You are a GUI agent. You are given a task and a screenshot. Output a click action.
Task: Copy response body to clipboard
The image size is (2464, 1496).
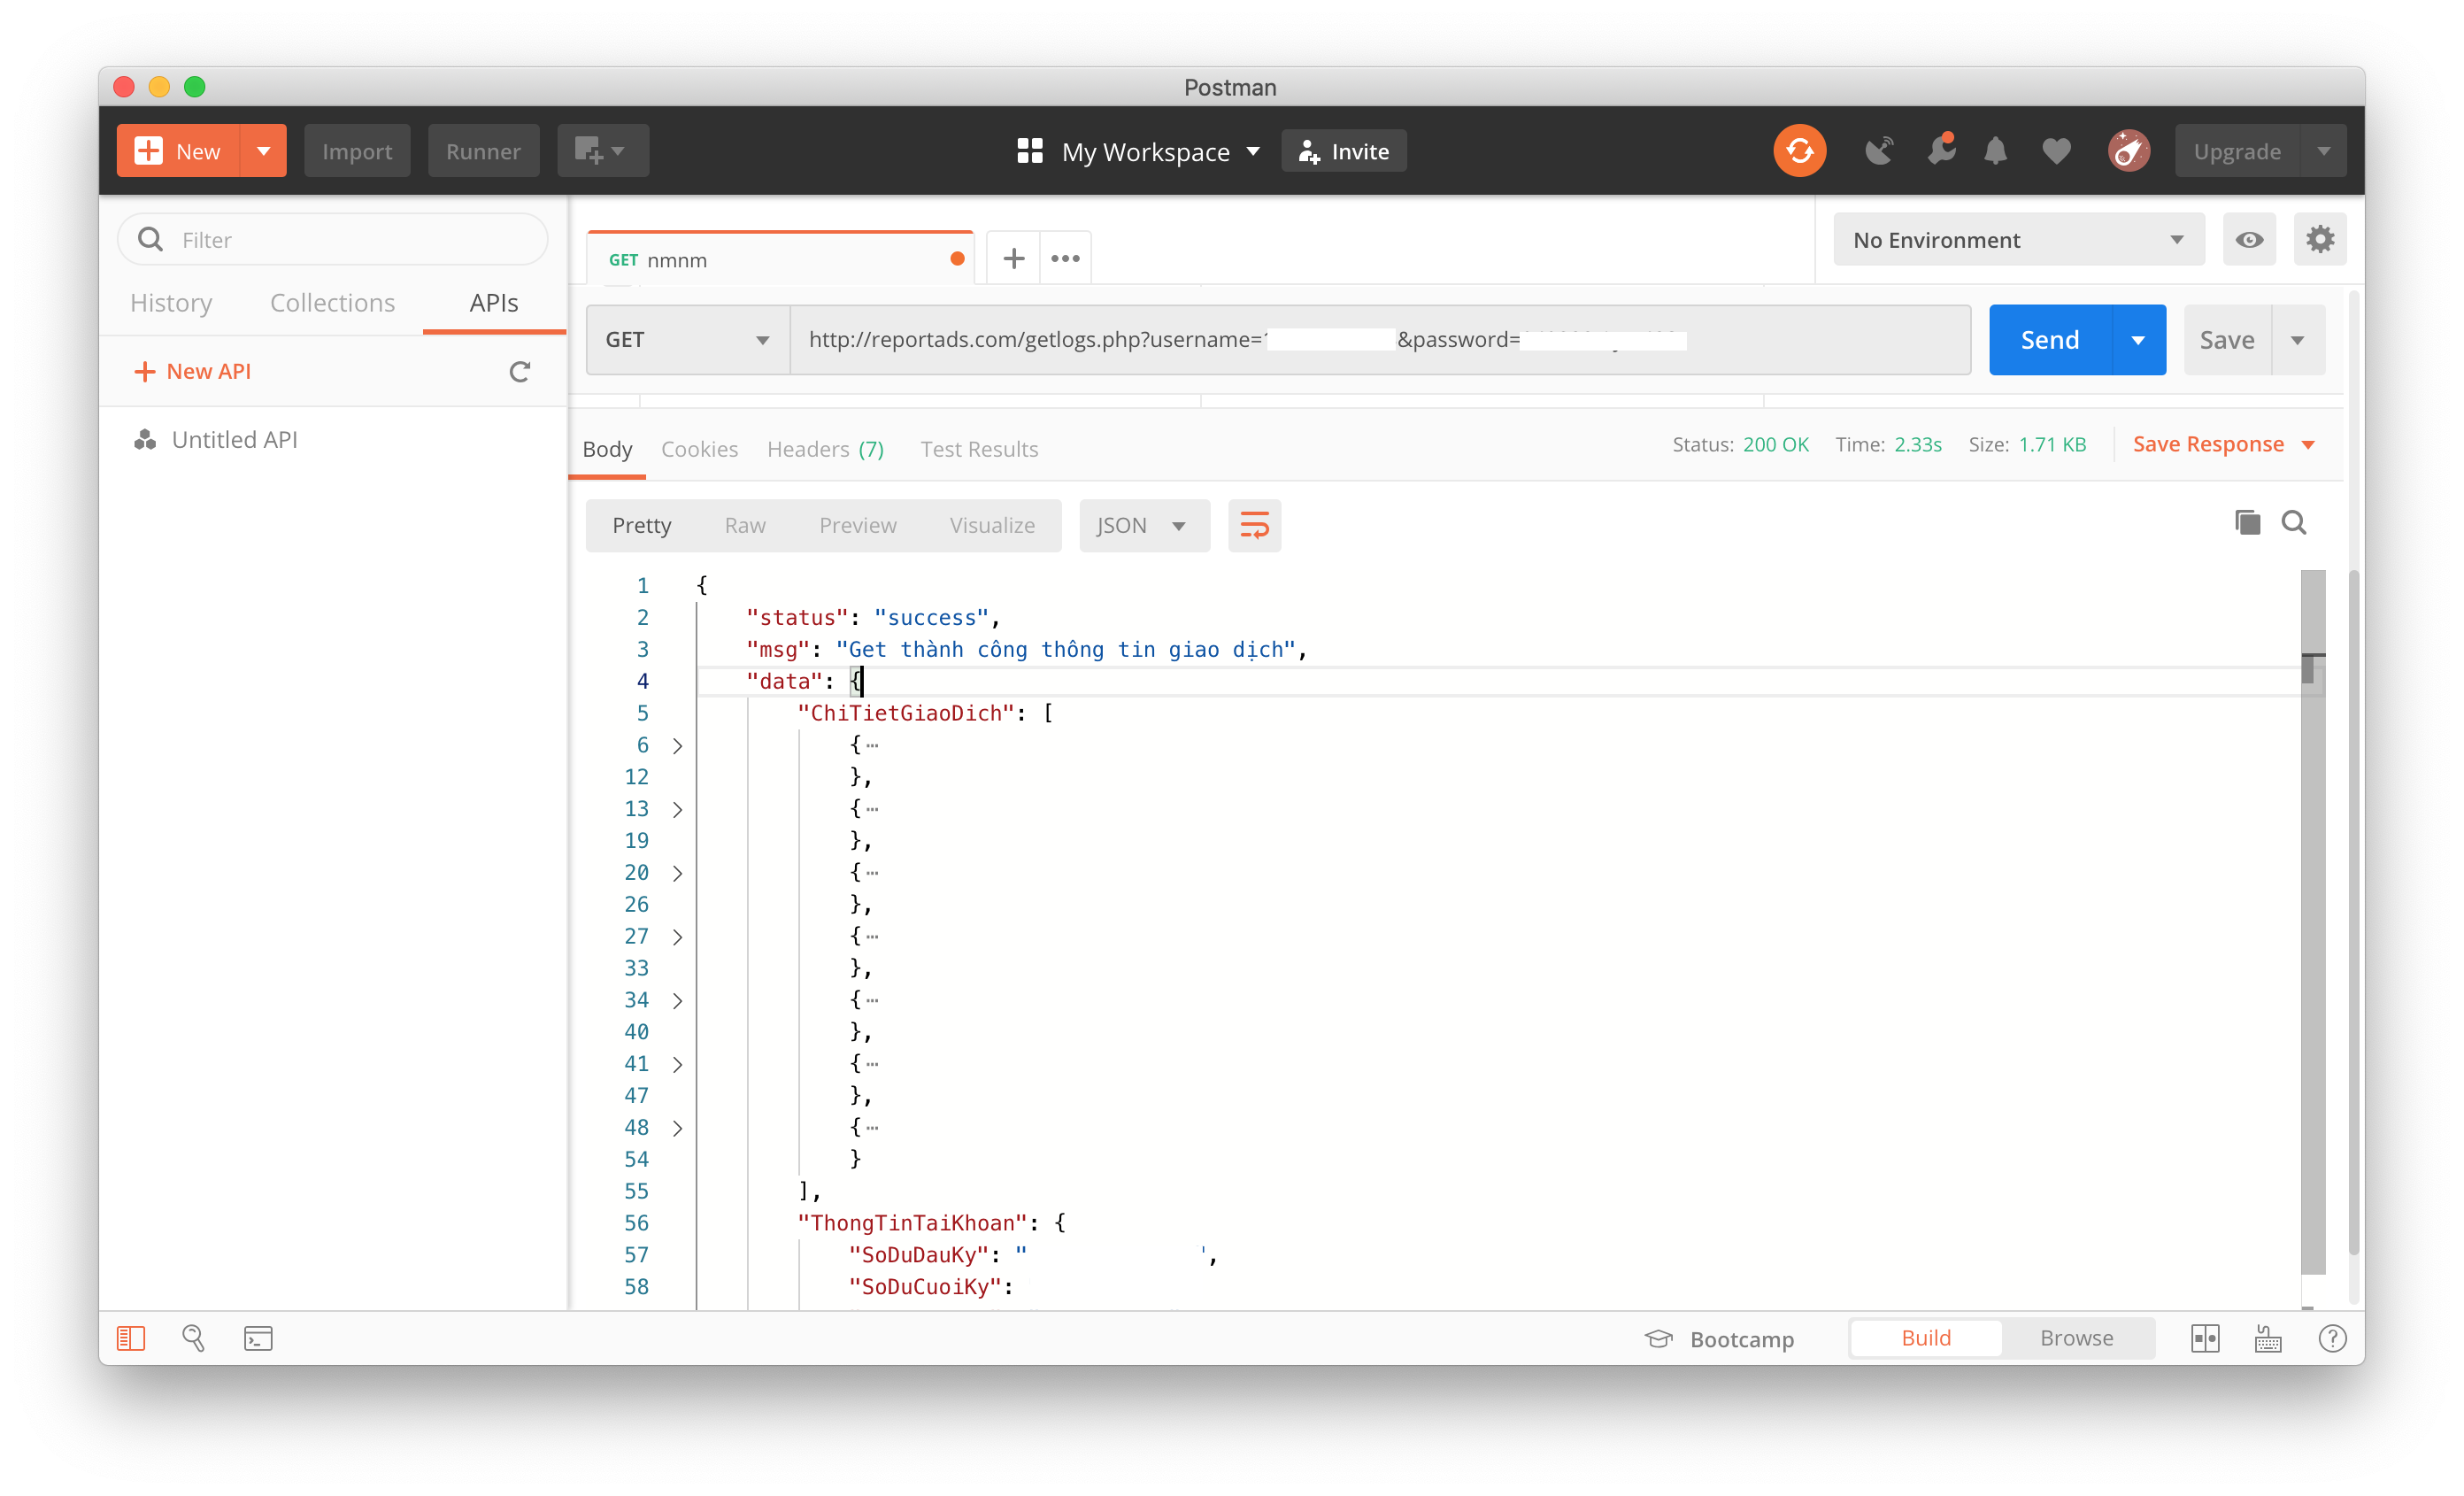click(2247, 523)
